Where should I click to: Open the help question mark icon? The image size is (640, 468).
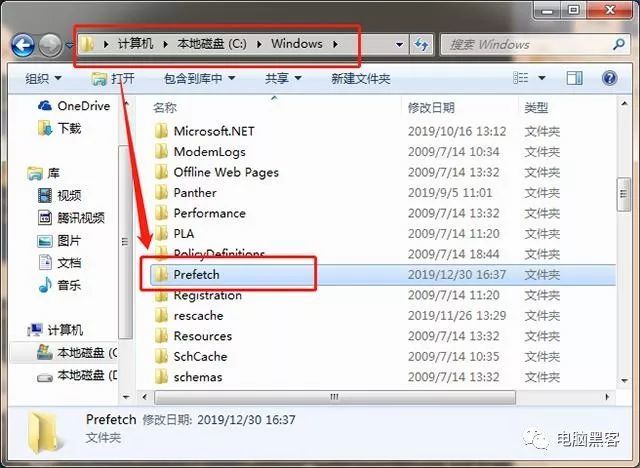click(609, 78)
